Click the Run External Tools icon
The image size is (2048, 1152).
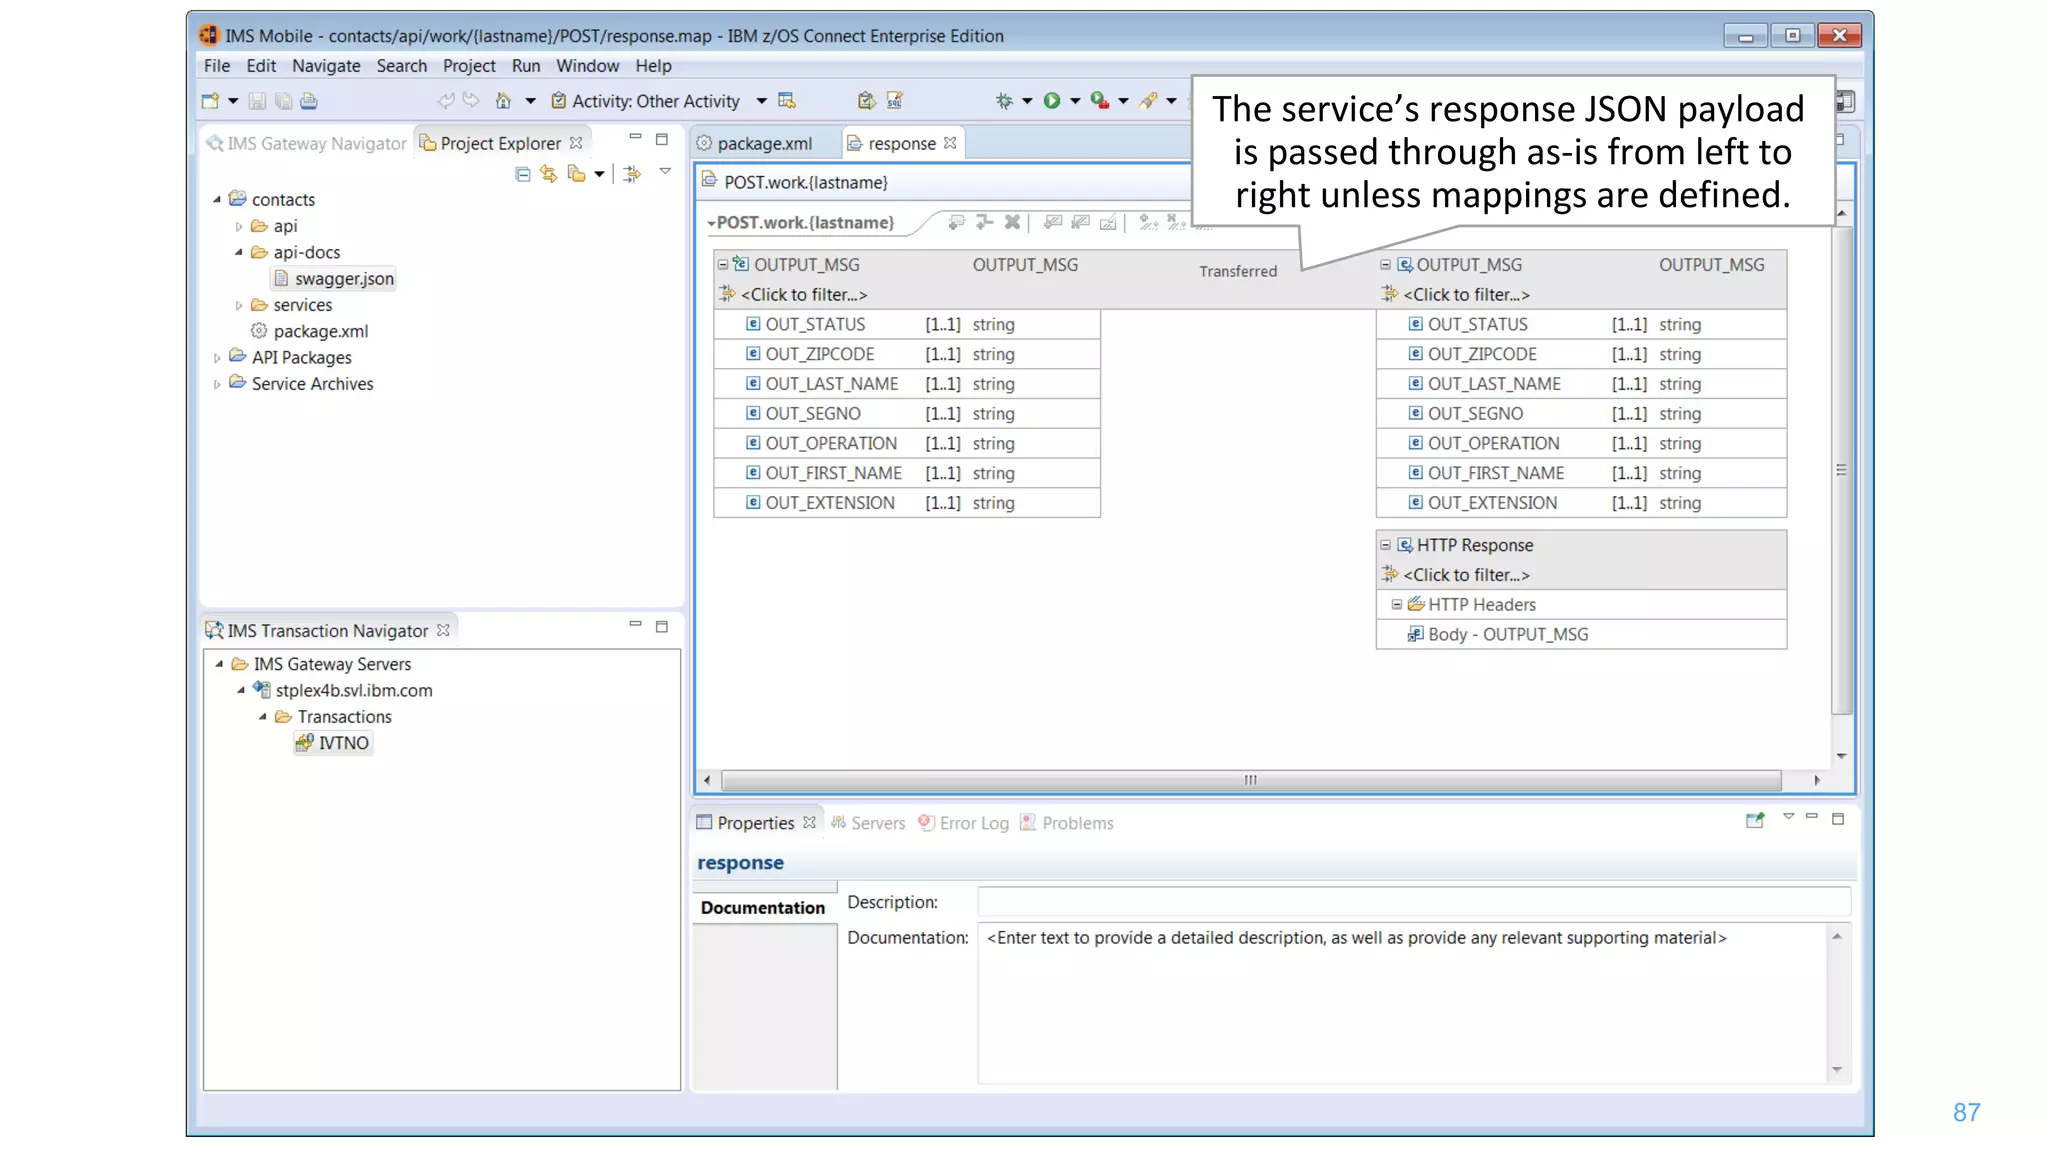pos(1099,101)
